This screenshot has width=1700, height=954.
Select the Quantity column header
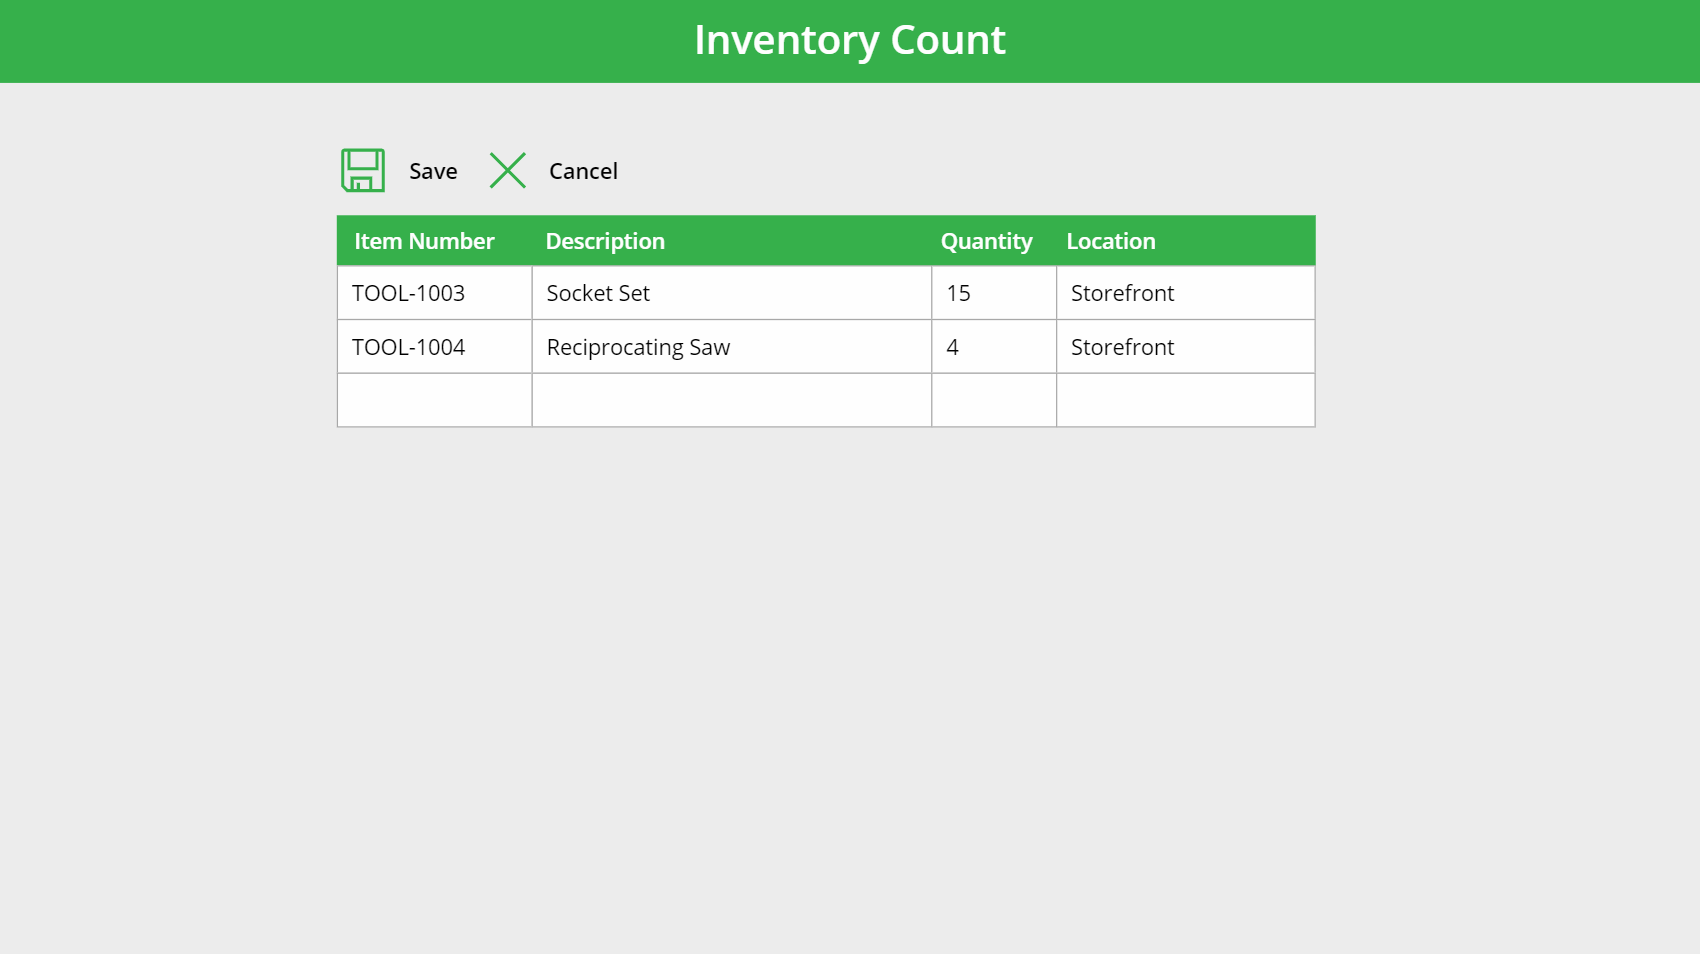(986, 241)
